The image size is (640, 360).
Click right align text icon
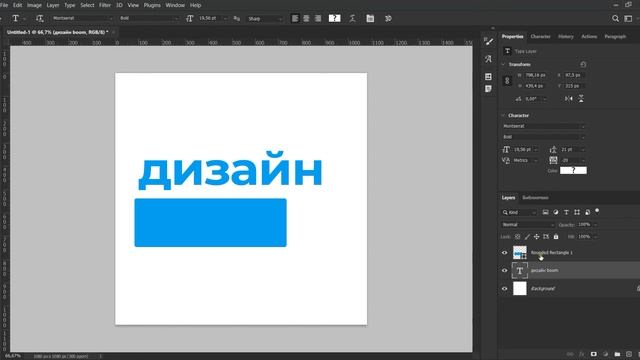pos(318,18)
